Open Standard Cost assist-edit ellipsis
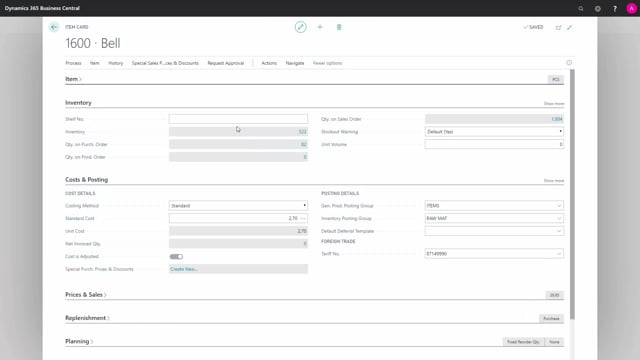Screen dimensions: 640x360 click(303, 218)
